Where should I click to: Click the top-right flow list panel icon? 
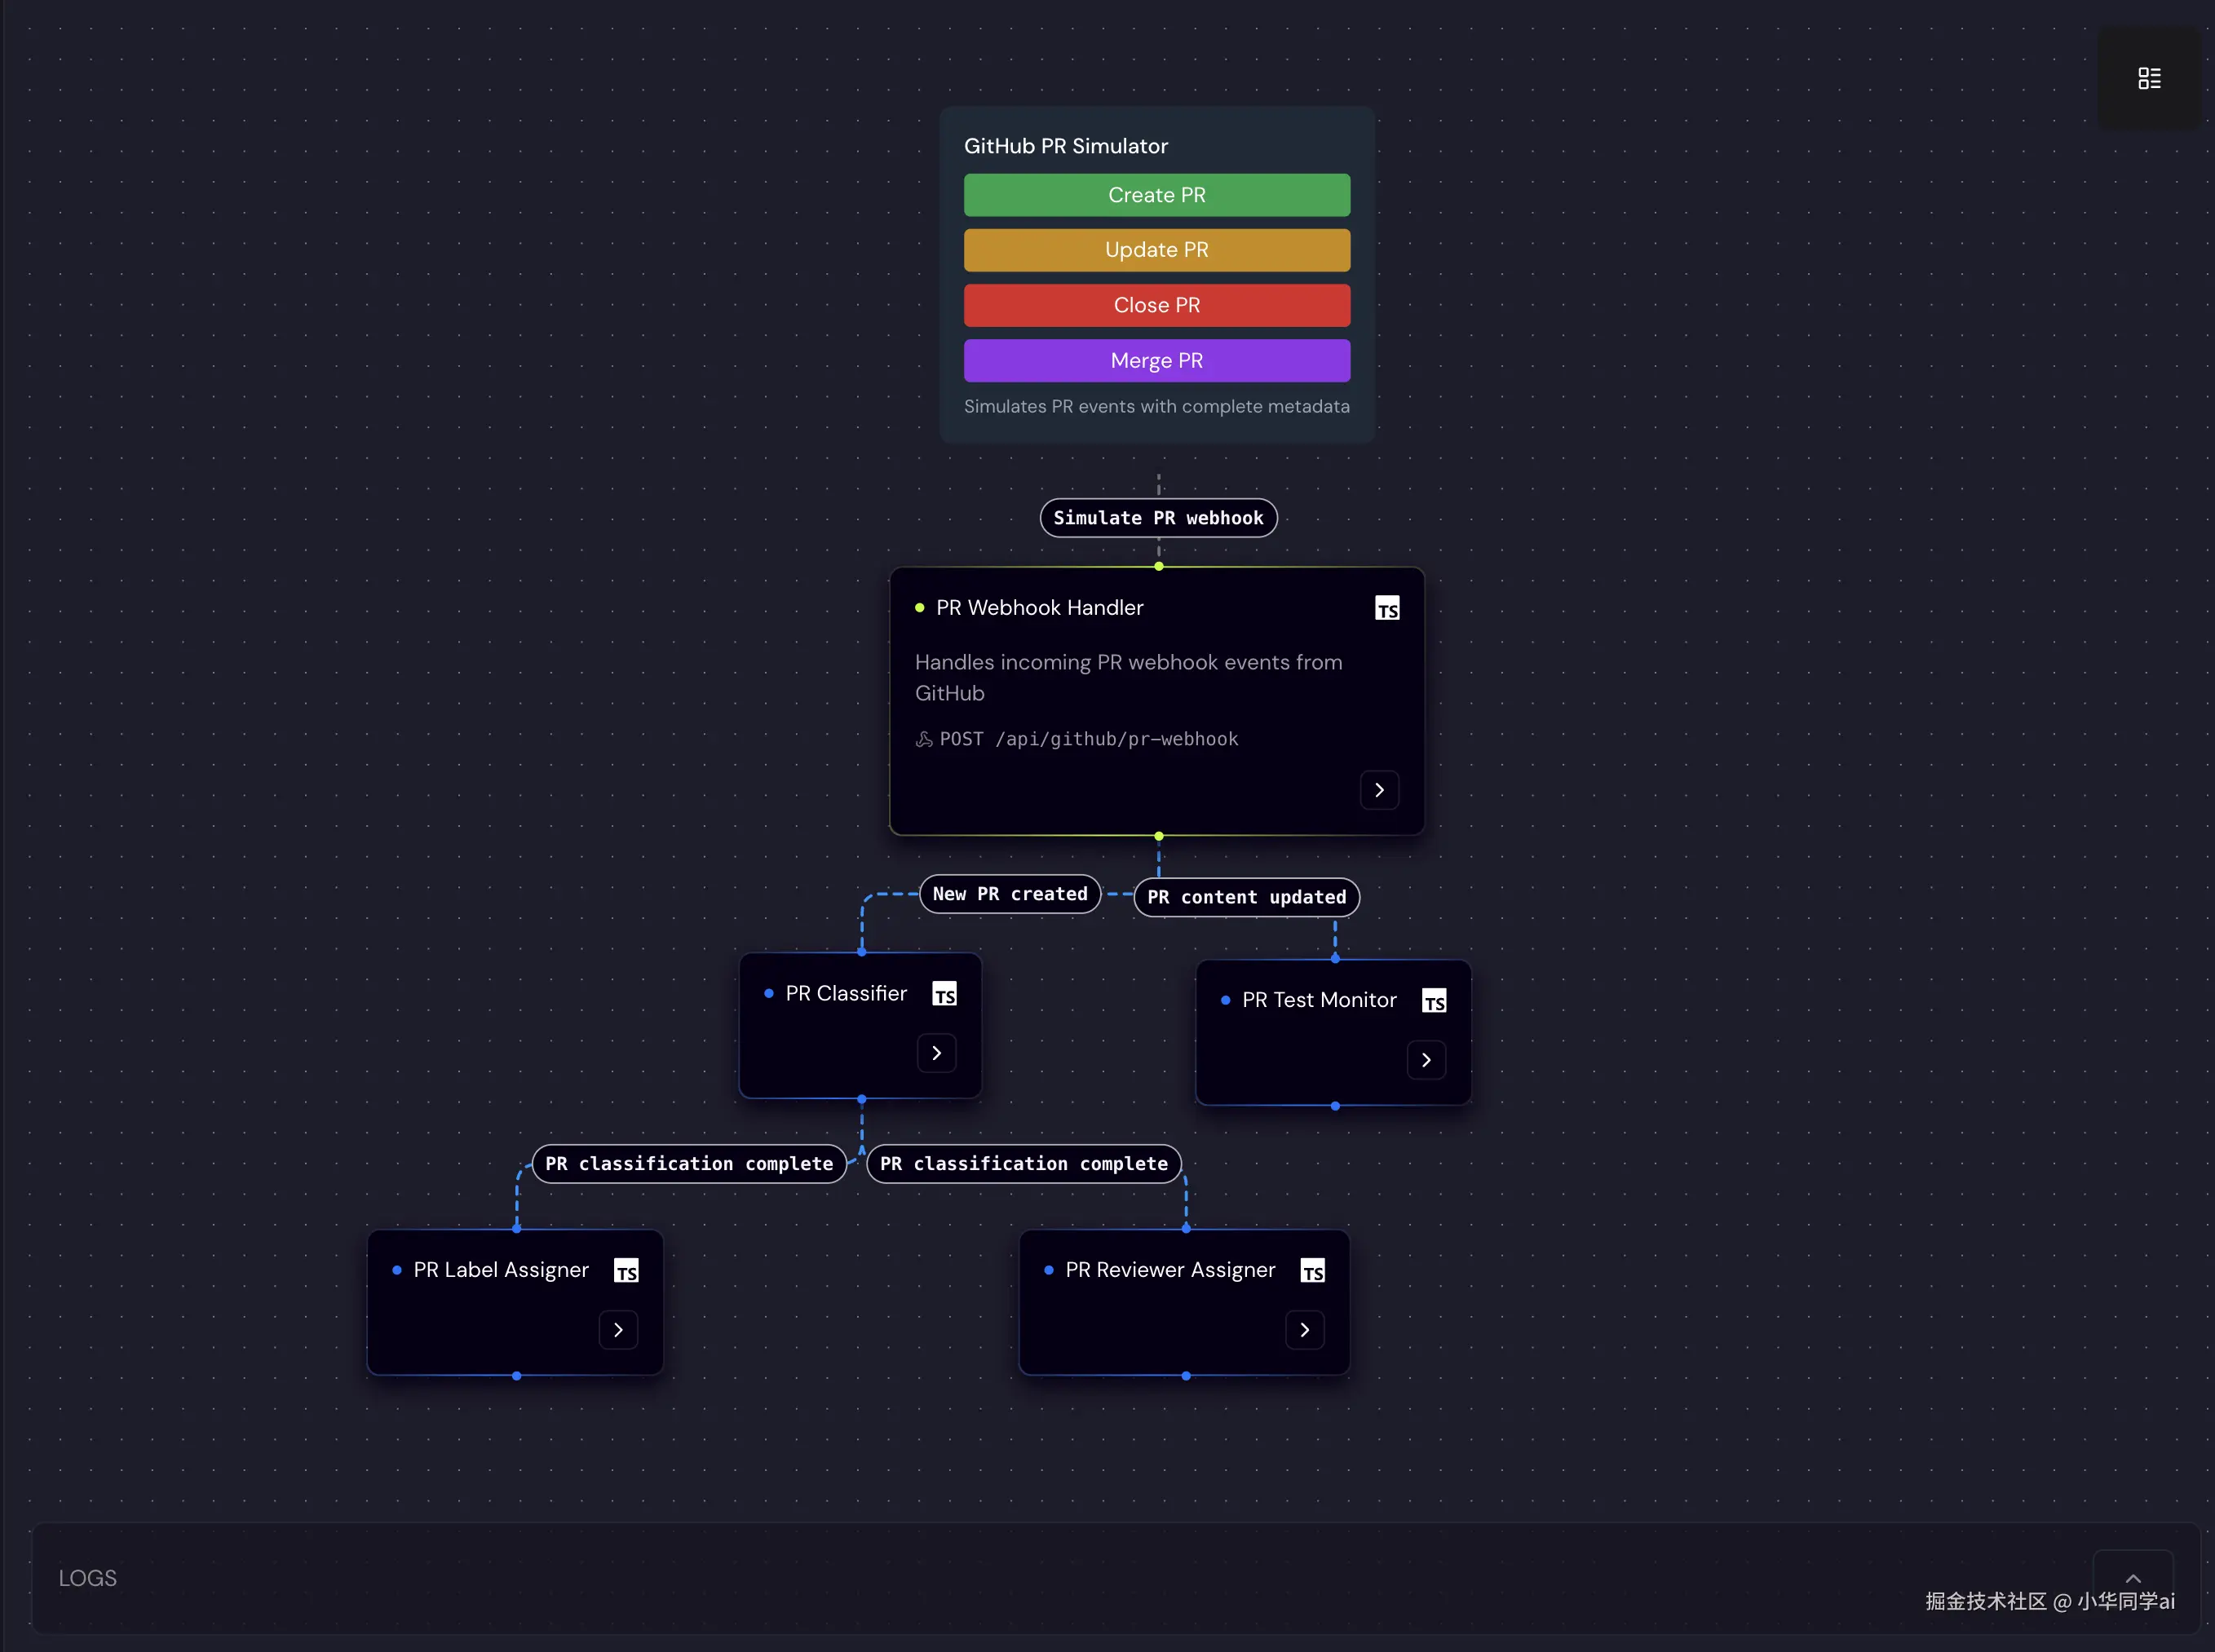[x=2149, y=78]
